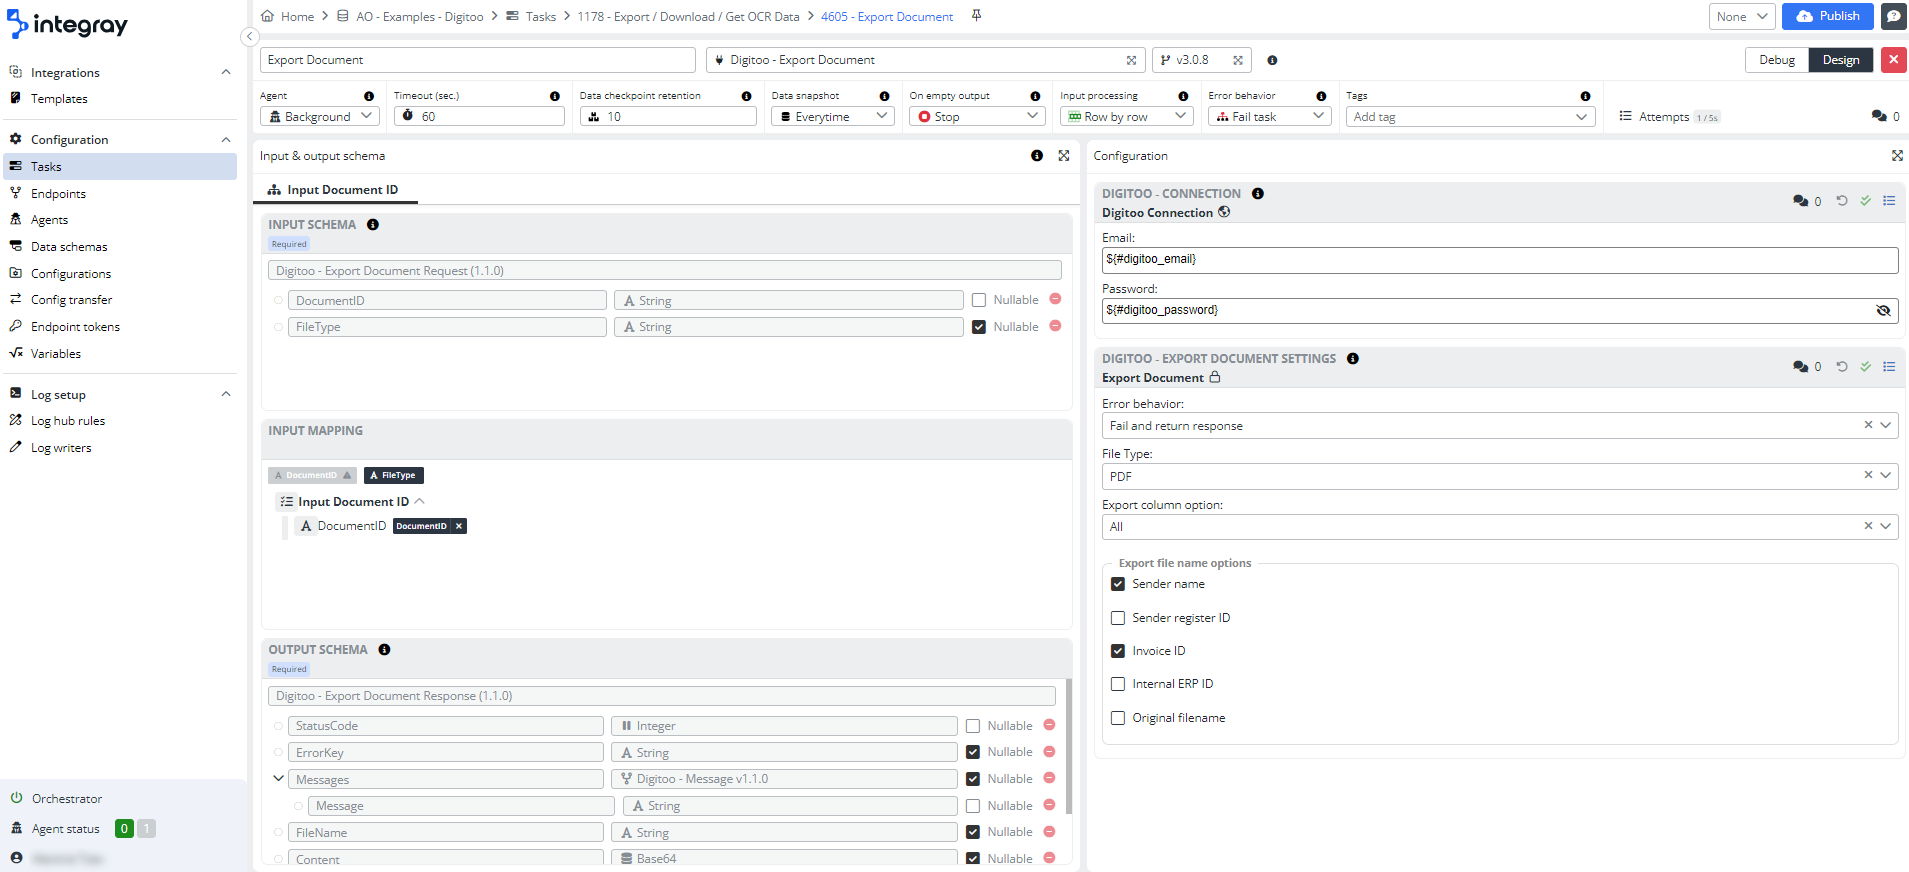Open list icon in Export Document Settings
The image size is (1909, 872).
pos(1889,367)
